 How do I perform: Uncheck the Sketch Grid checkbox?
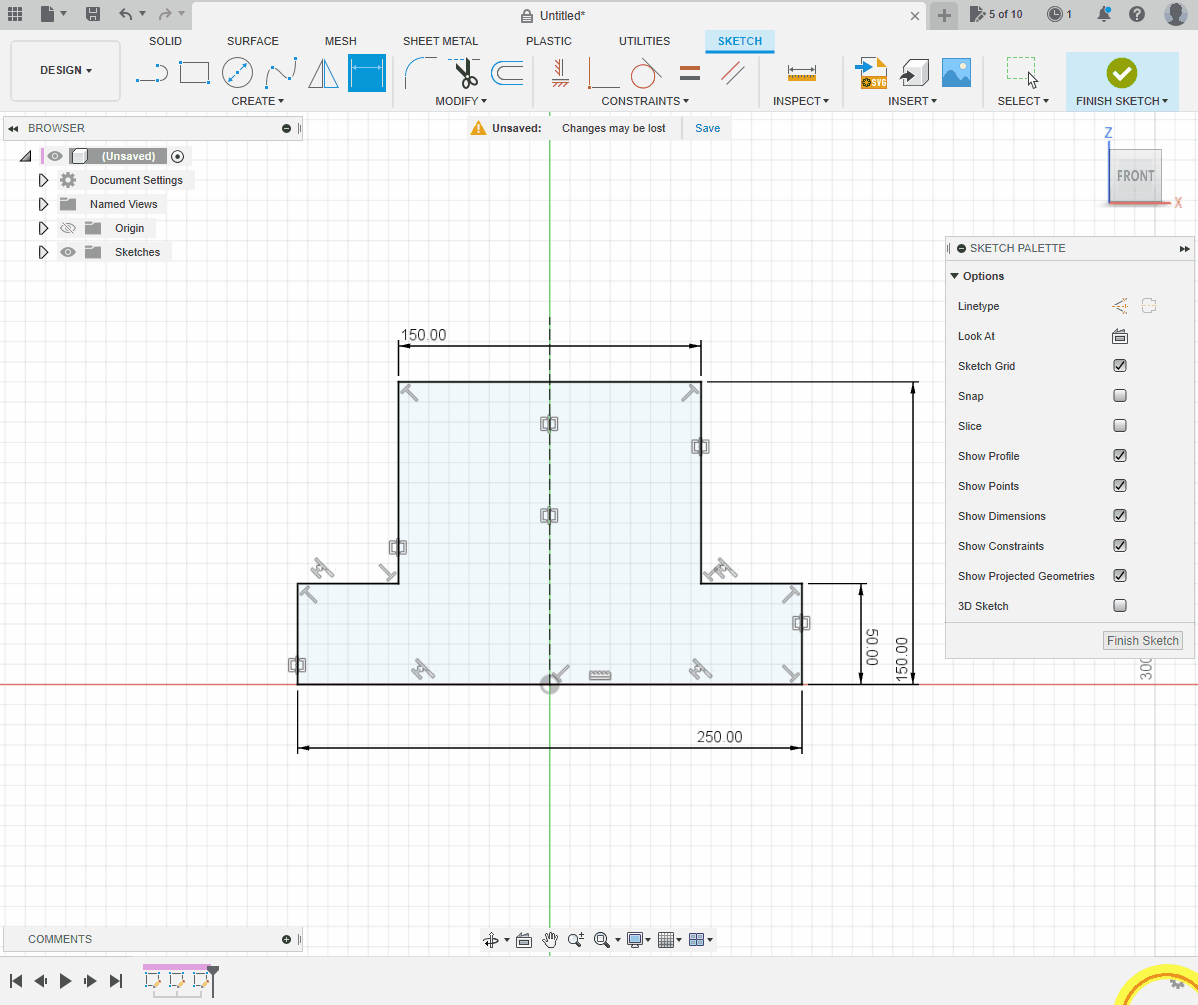pos(1120,366)
